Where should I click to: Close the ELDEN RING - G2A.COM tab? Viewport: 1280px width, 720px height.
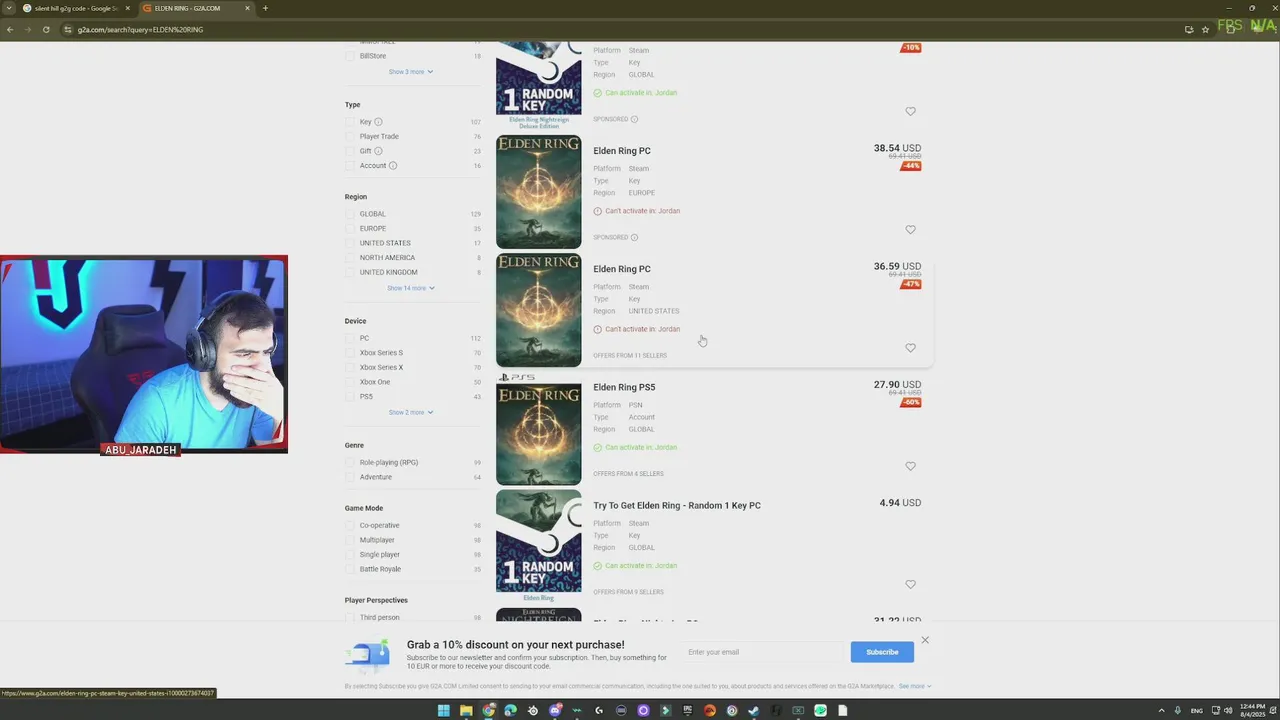click(247, 8)
